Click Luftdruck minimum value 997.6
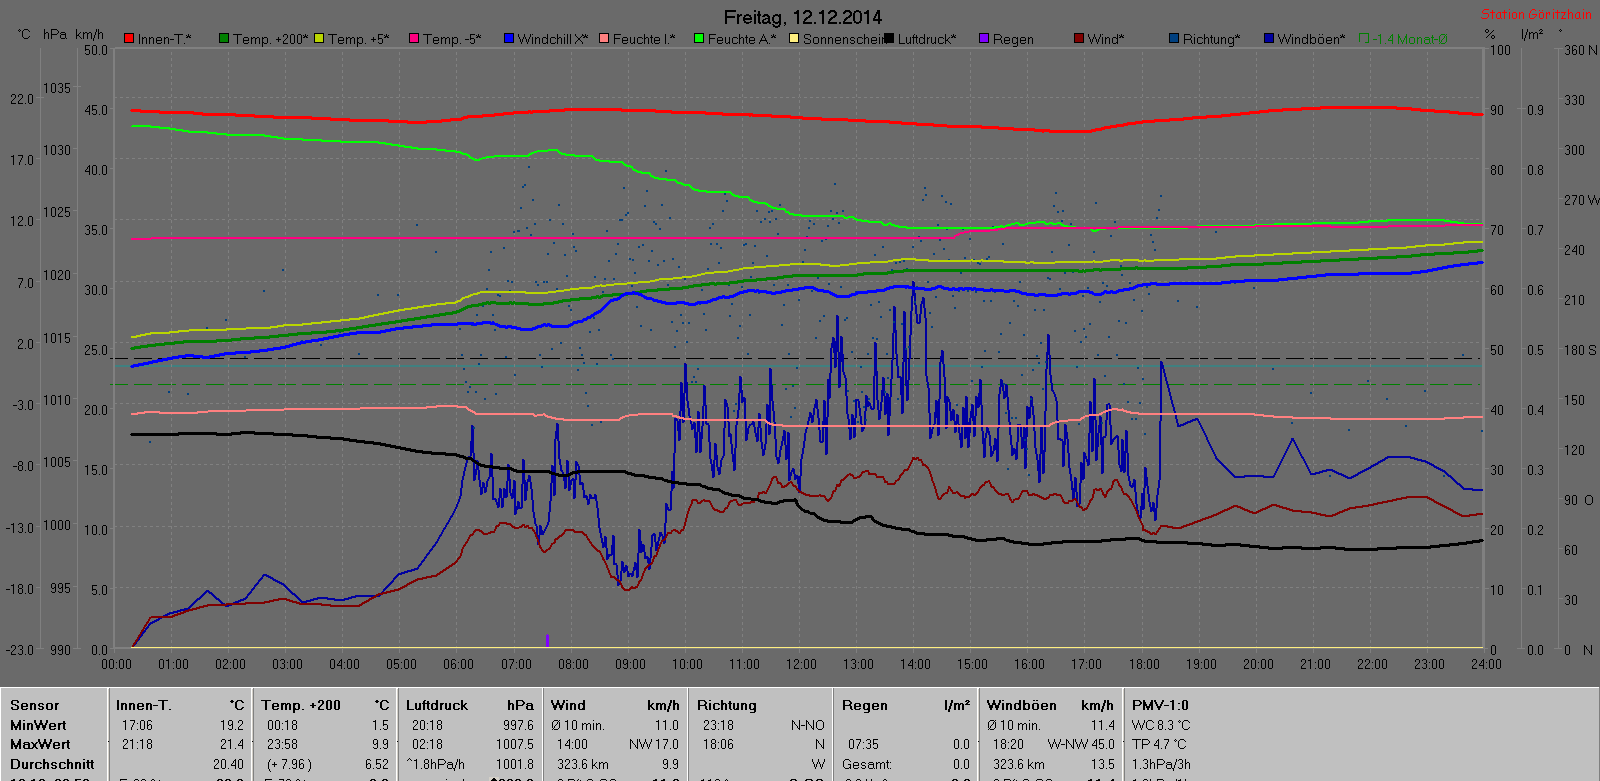 click(518, 725)
